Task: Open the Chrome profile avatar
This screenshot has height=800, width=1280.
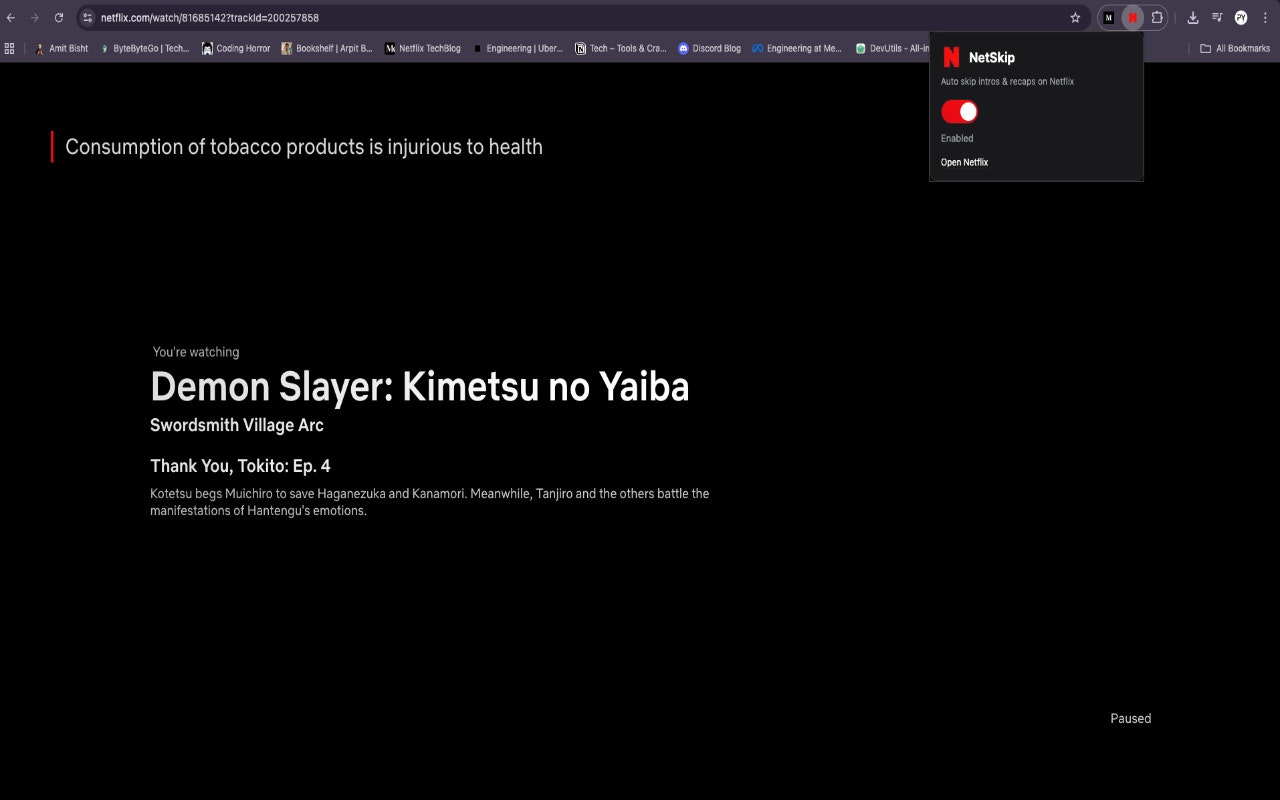Action: 1241,18
